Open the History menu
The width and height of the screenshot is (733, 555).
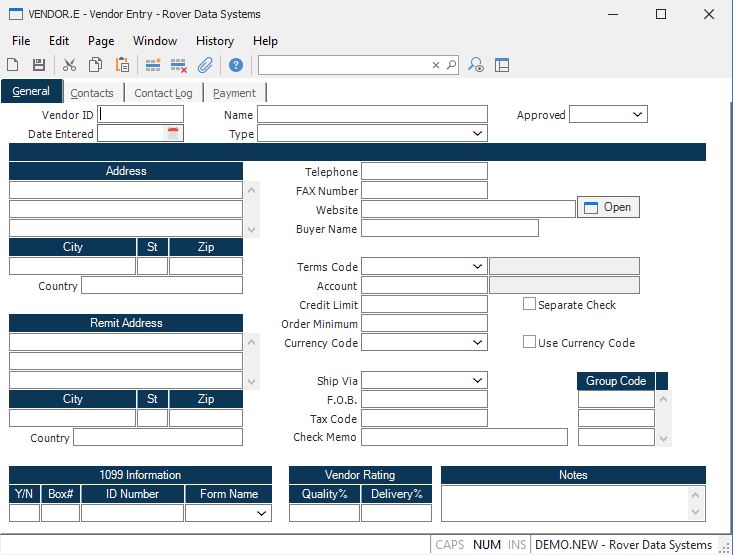point(215,41)
